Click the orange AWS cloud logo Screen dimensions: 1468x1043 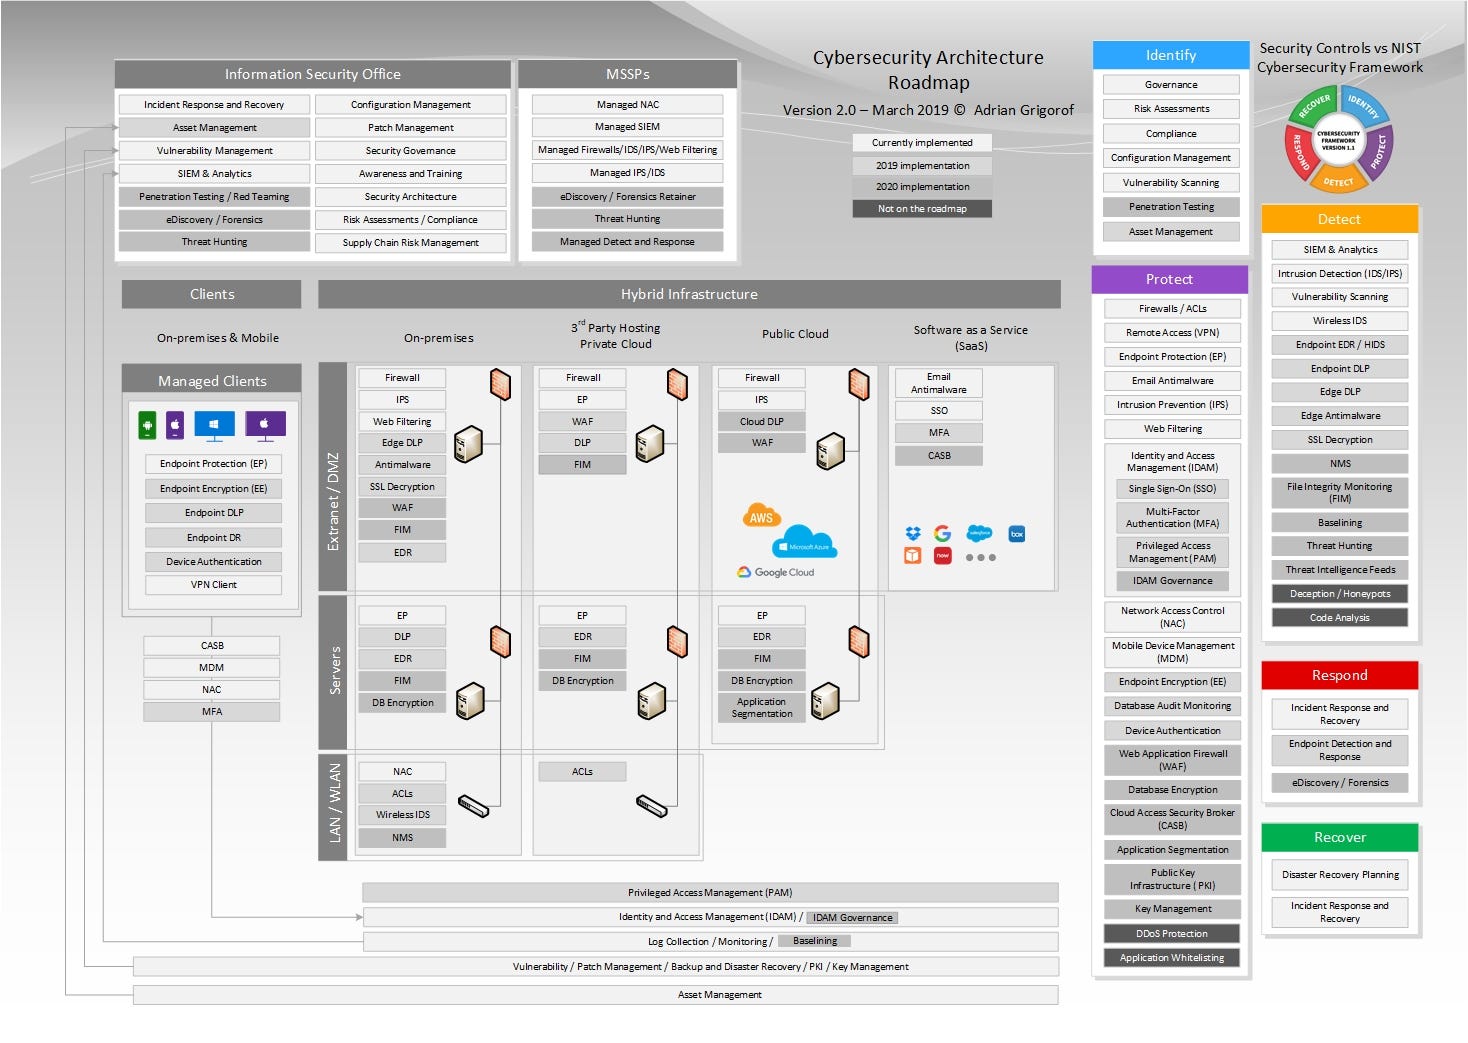point(761,516)
